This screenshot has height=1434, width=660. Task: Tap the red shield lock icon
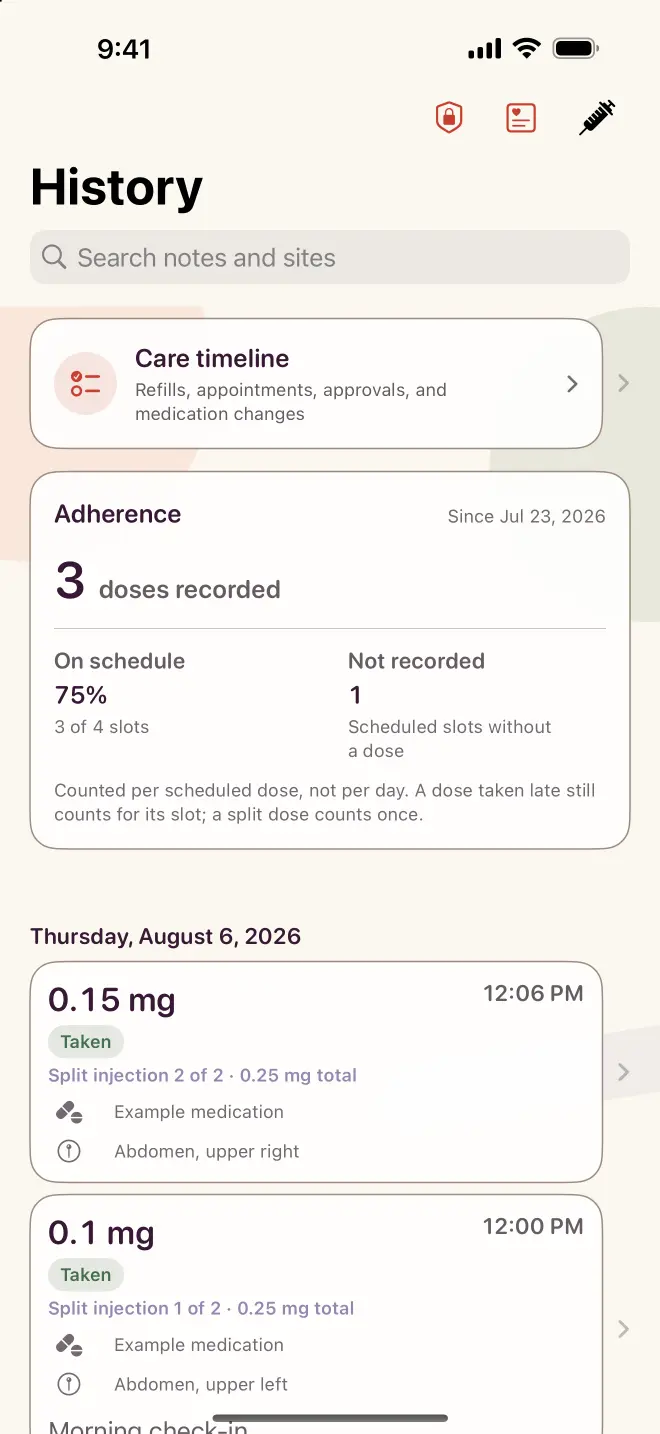pyautogui.click(x=449, y=118)
